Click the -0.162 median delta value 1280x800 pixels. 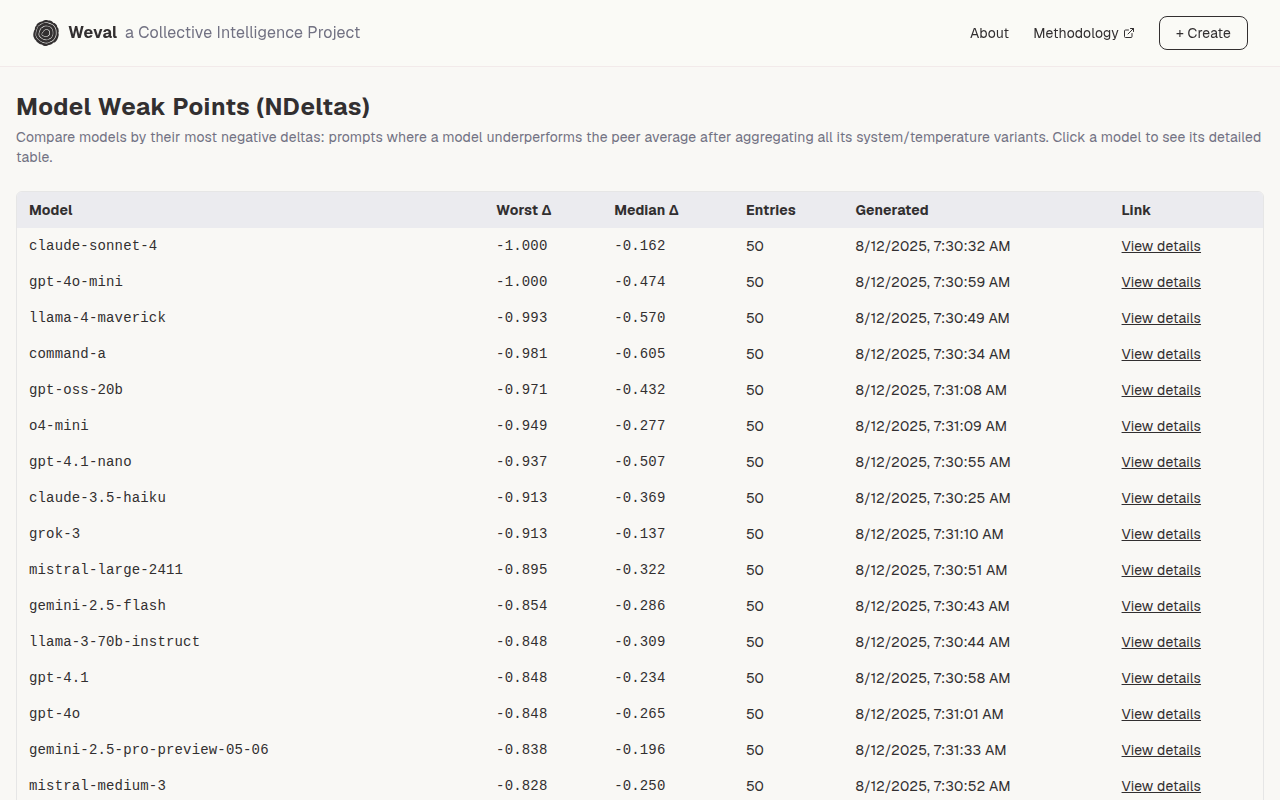tap(640, 246)
